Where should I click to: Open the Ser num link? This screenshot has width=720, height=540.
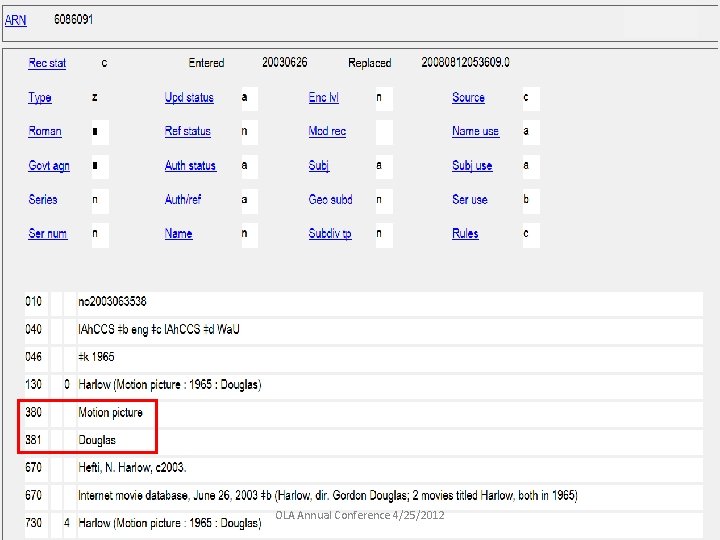pyautogui.click(x=48, y=234)
